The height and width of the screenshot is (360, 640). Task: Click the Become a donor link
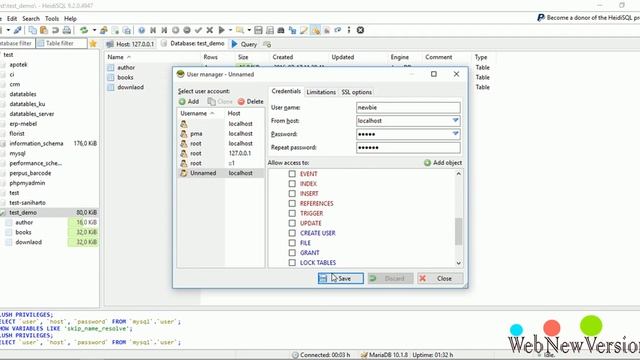[593, 18]
